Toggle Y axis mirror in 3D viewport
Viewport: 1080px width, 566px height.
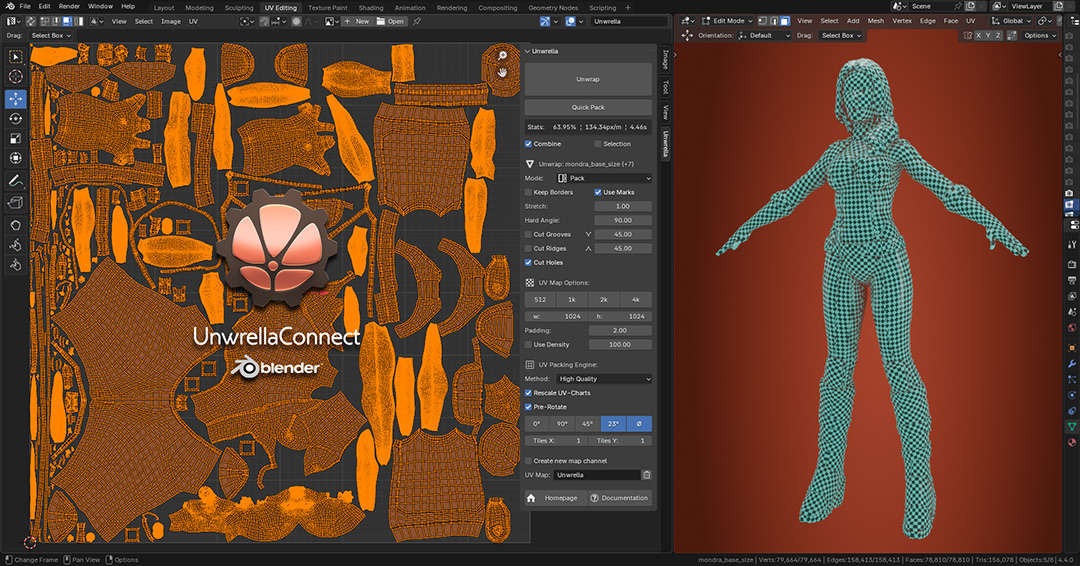click(x=988, y=35)
